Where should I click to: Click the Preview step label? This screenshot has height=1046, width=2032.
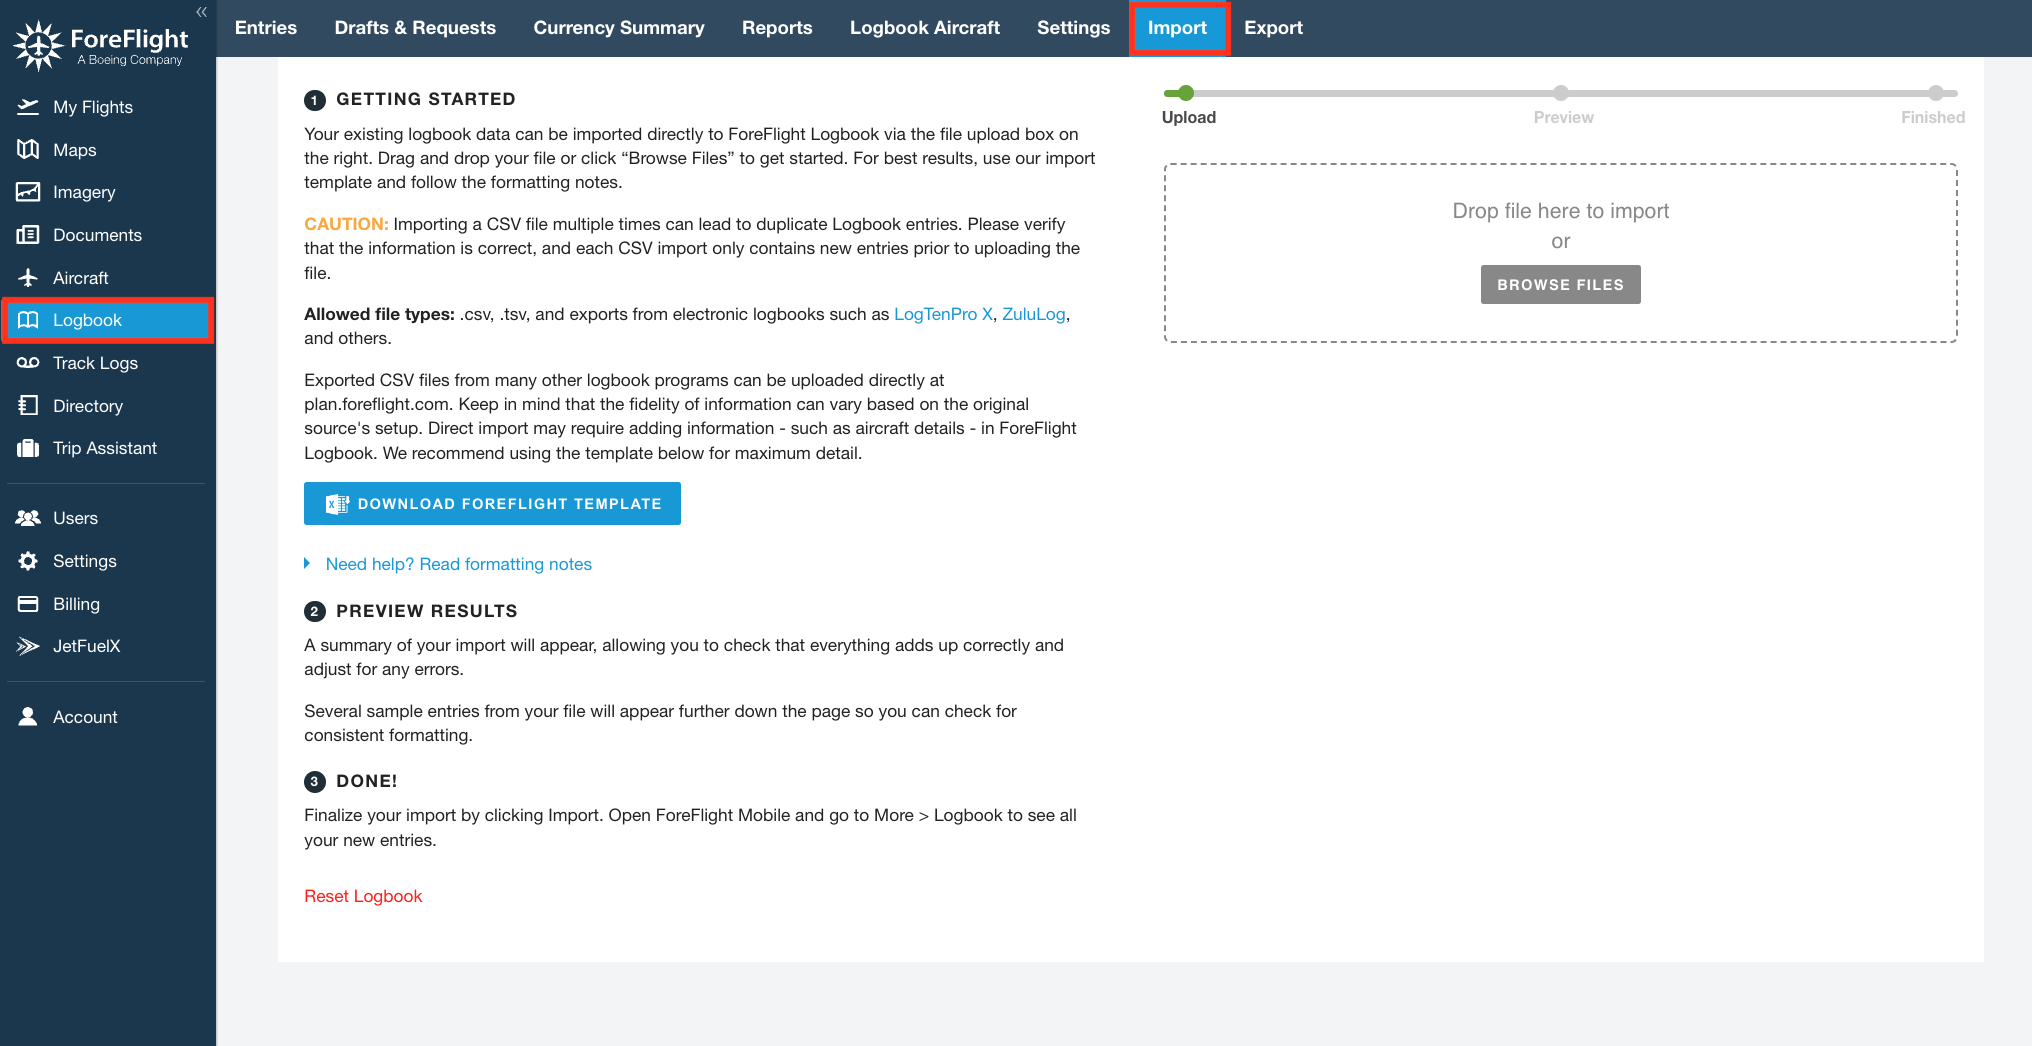pyautogui.click(x=1564, y=117)
